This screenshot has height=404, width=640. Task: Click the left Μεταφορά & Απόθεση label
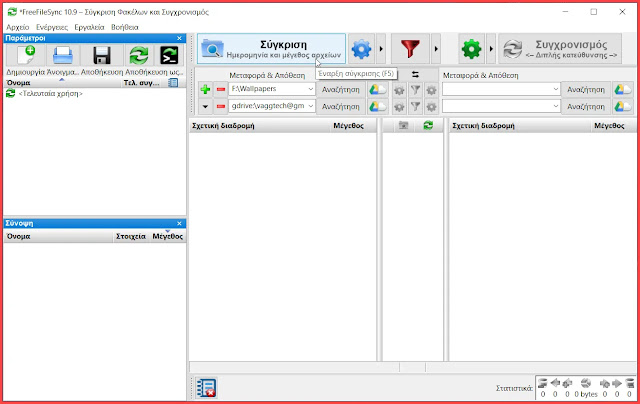267,75
